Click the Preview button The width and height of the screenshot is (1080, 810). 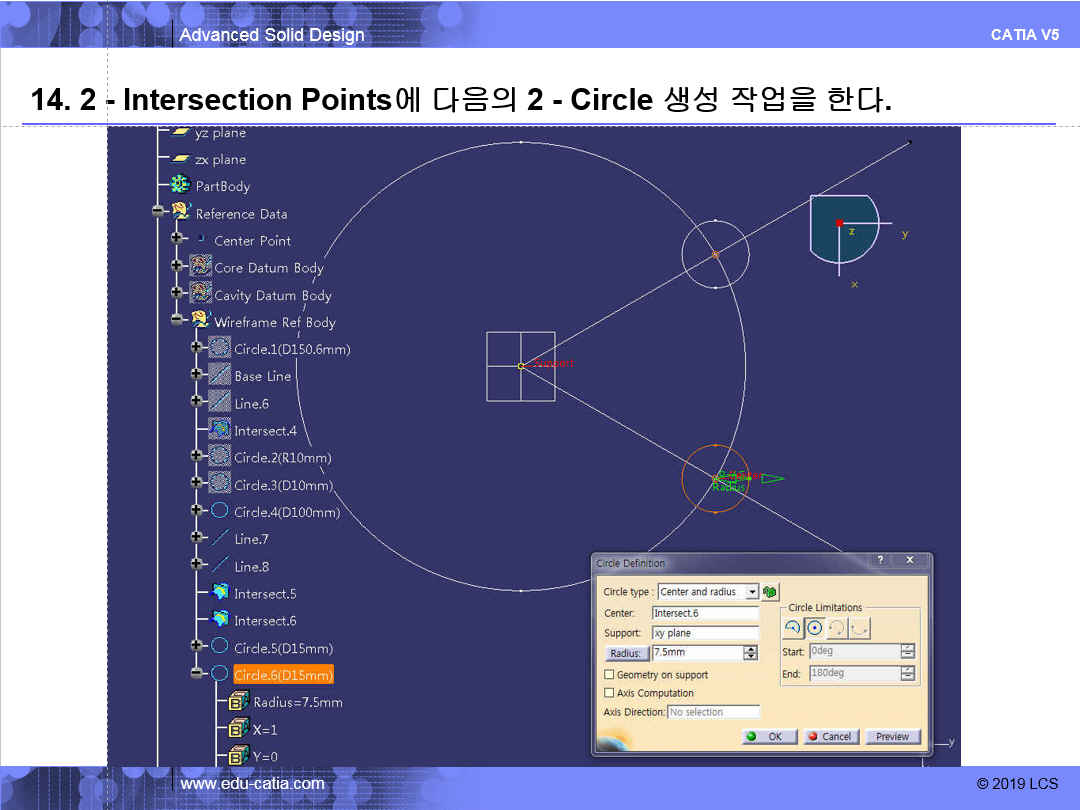click(893, 736)
